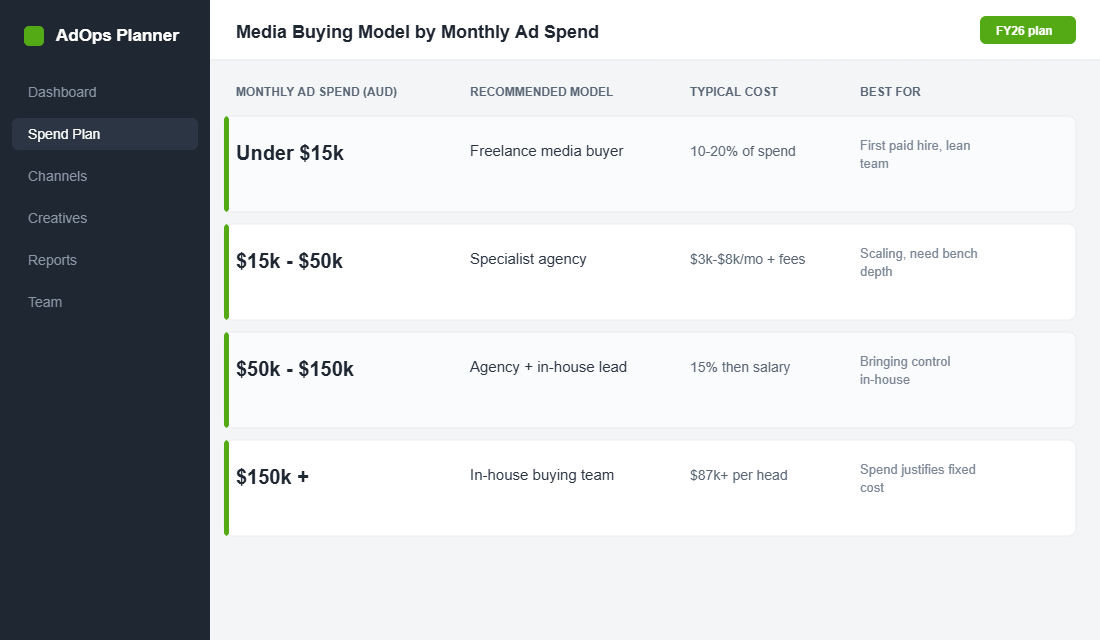This screenshot has width=1100, height=640.
Task: Click the $3k-$8k/mo + fees cell
Action: [x=747, y=259]
